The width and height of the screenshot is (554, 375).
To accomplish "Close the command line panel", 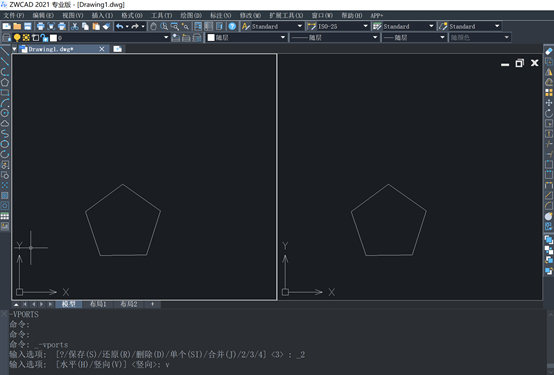I will (4, 314).
